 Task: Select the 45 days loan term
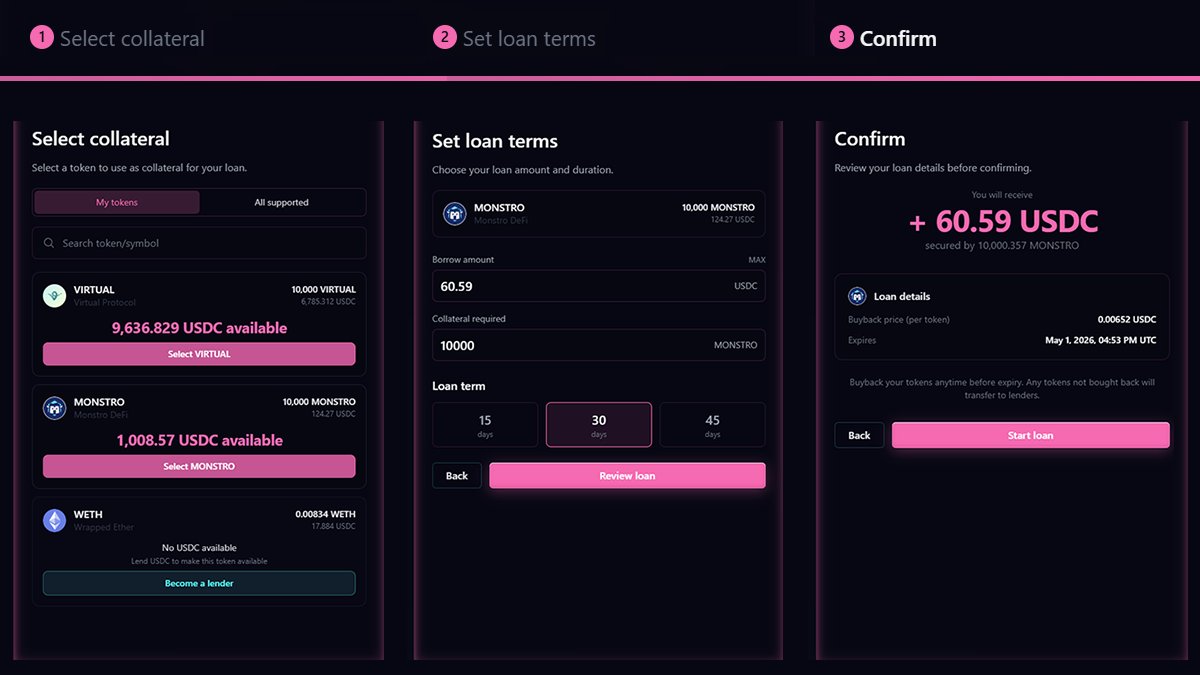point(712,425)
